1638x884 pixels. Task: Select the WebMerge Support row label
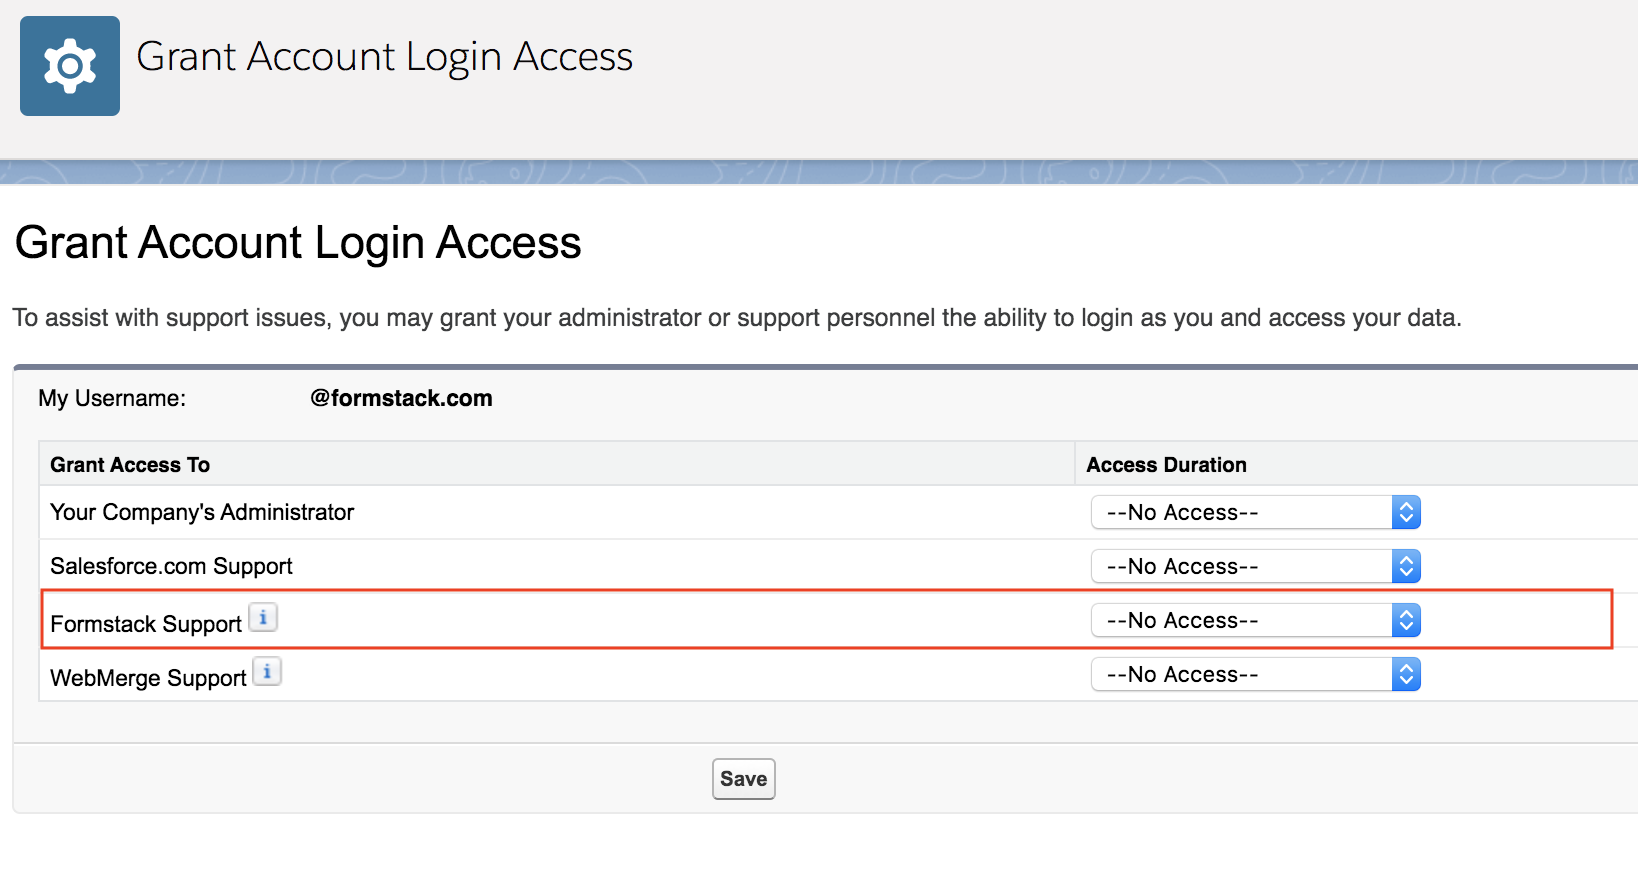148,678
